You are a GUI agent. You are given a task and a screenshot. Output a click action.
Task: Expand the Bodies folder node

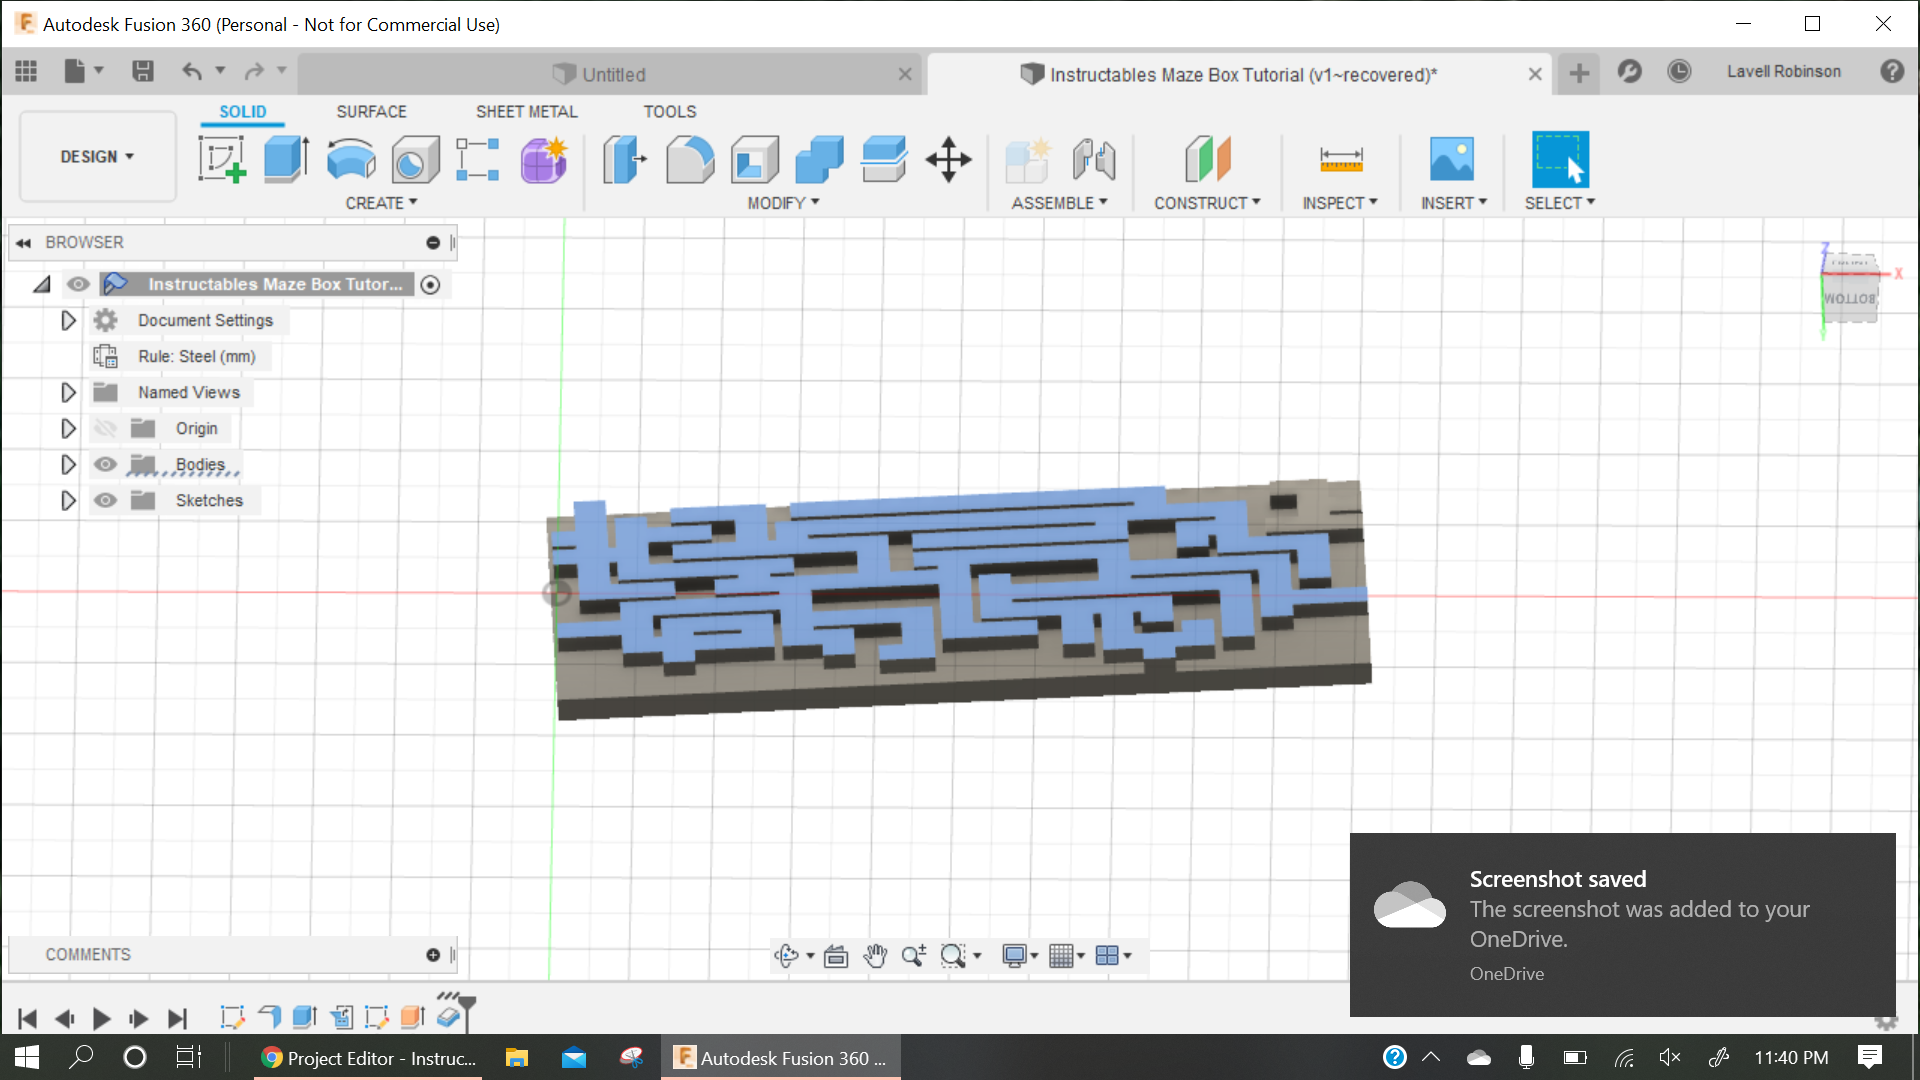68,465
